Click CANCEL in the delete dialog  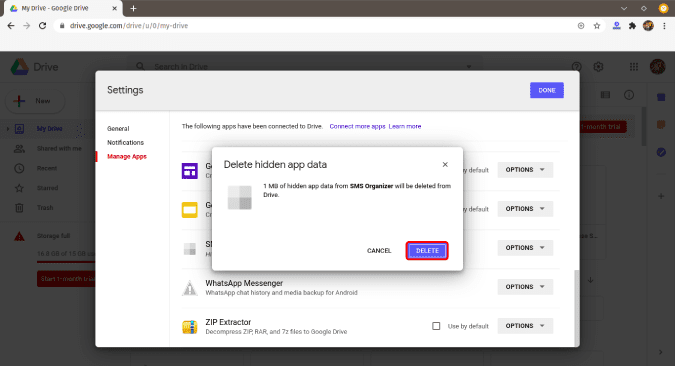coord(379,251)
